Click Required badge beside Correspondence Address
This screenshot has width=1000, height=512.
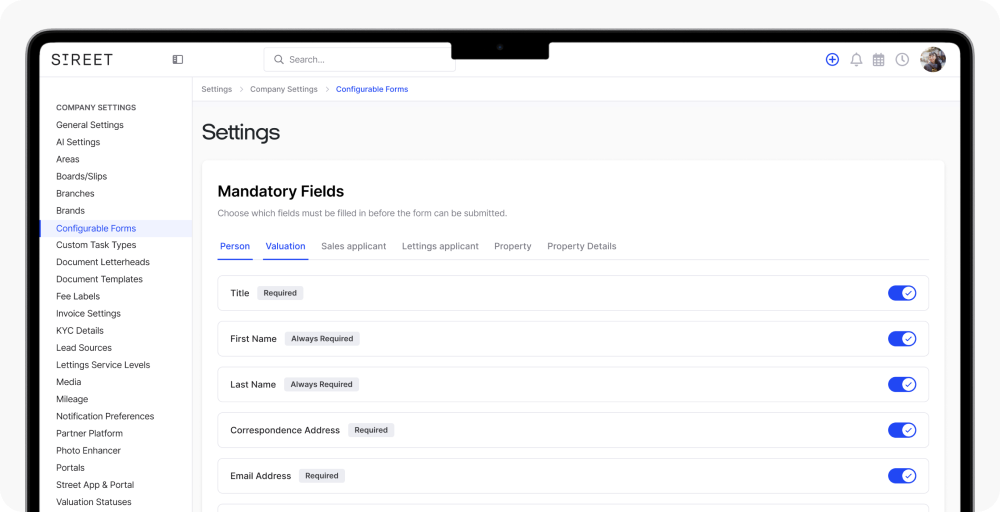pyautogui.click(x=371, y=430)
